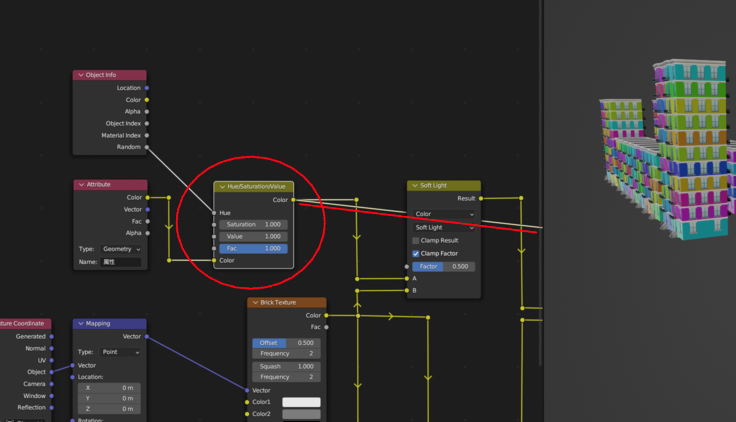
Task: Adjust the Saturation slider in Hue/Saturation/Value
Action: point(253,225)
